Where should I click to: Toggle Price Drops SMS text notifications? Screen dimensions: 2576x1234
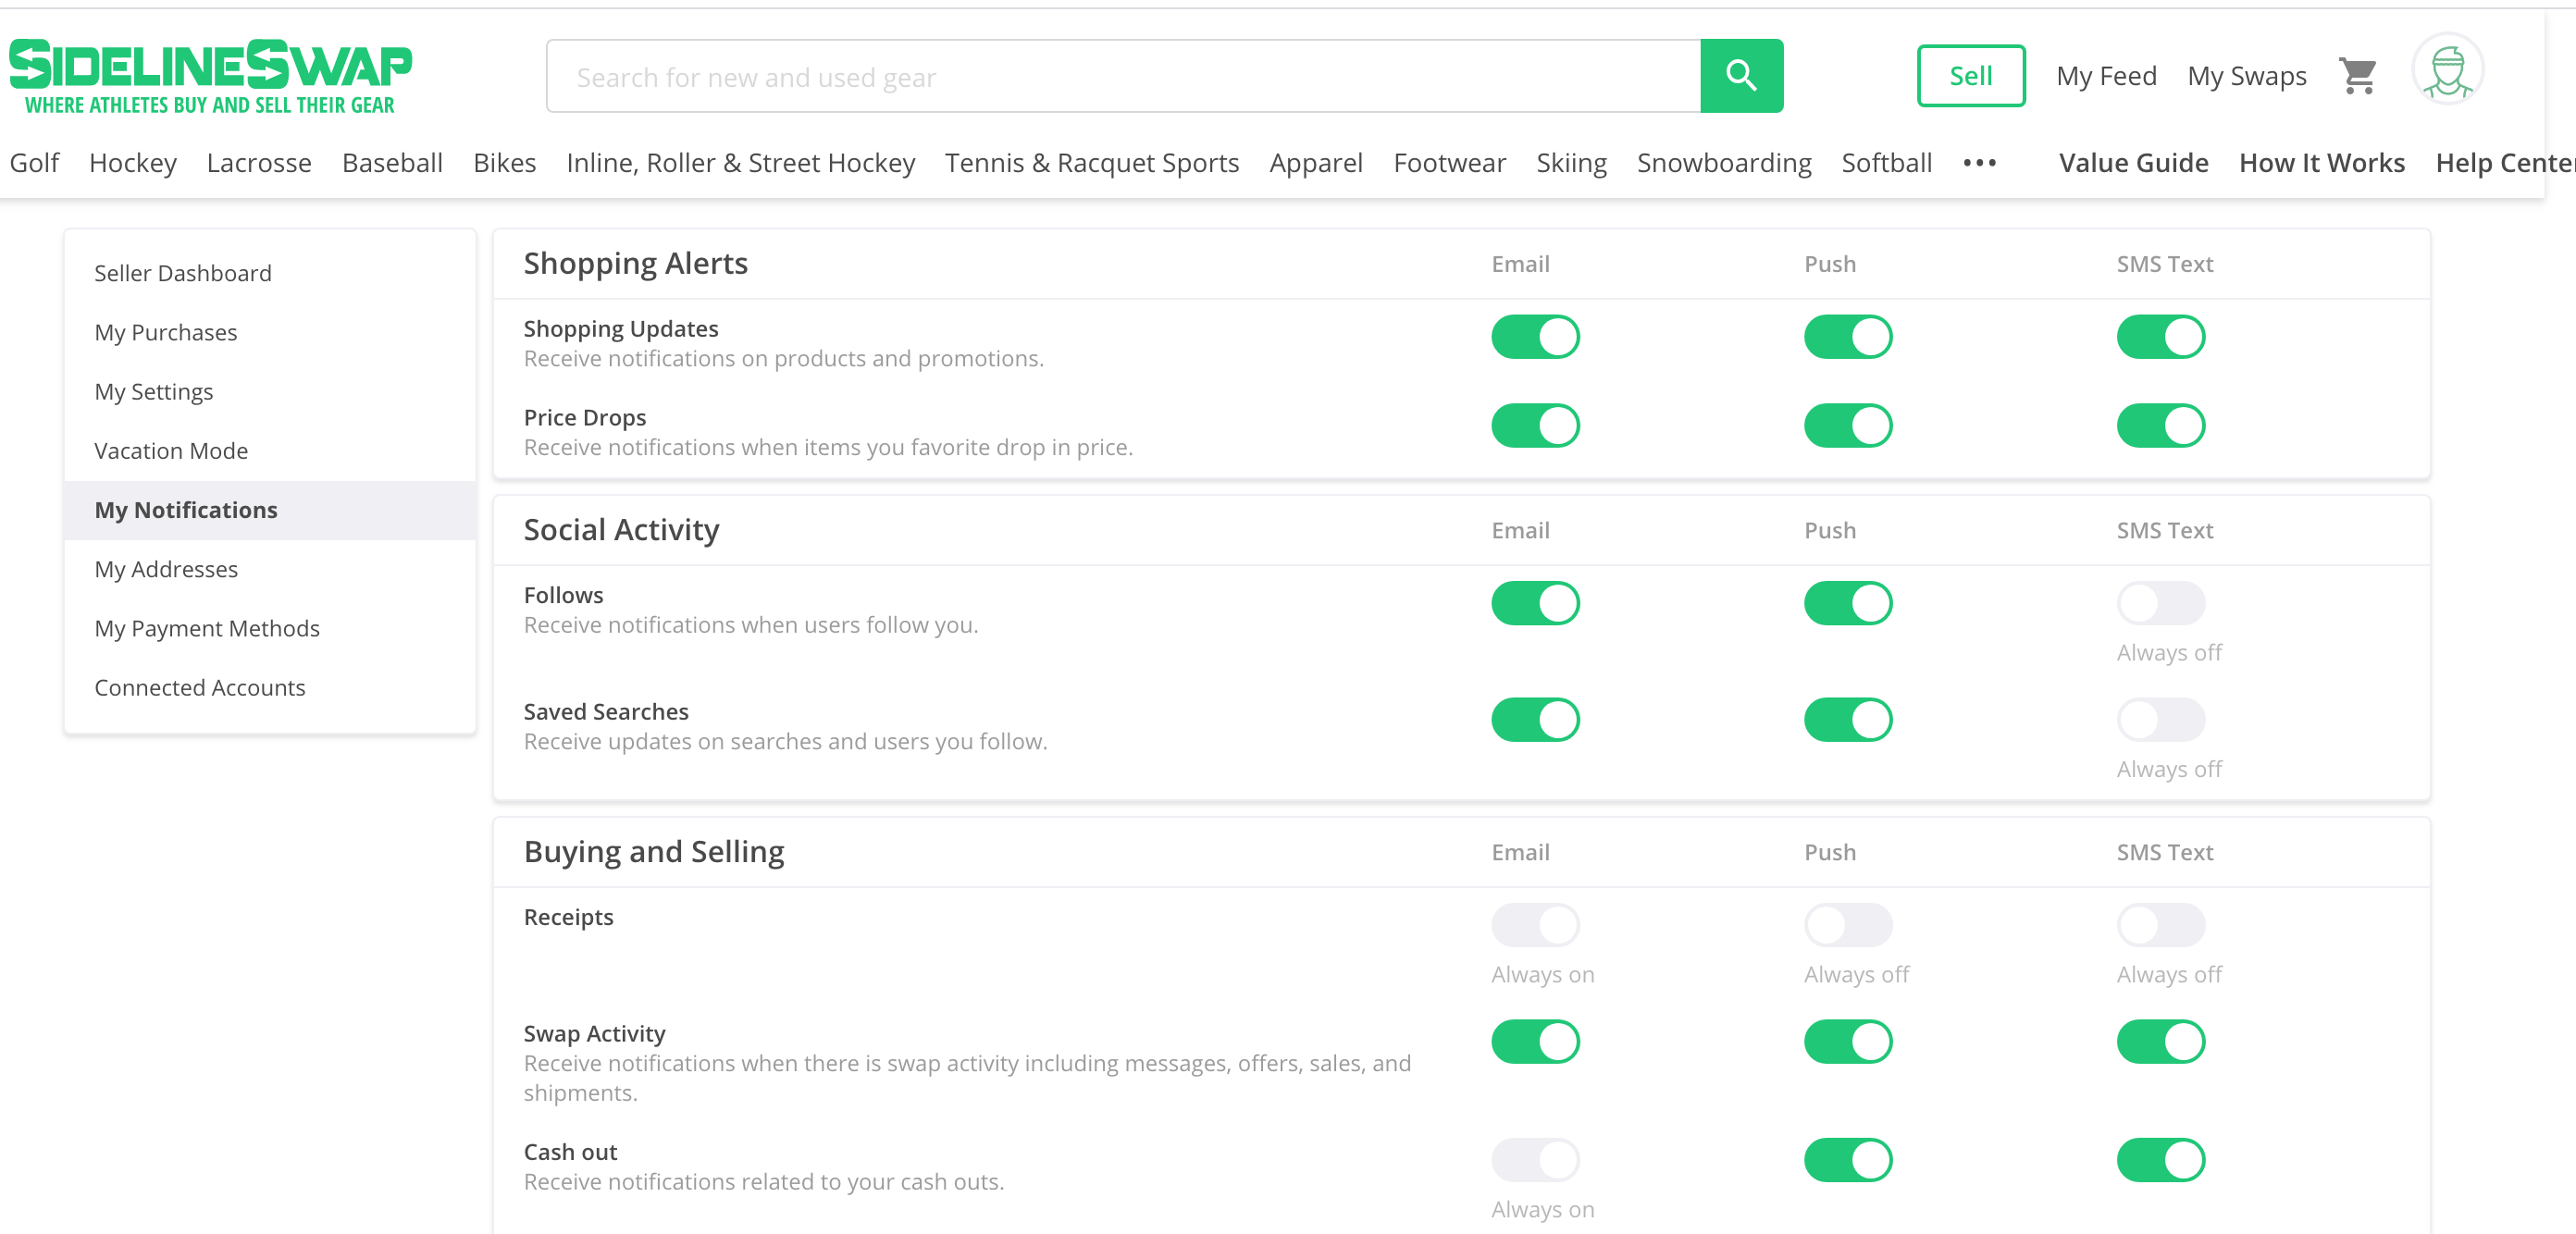pyautogui.click(x=2160, y=426)
